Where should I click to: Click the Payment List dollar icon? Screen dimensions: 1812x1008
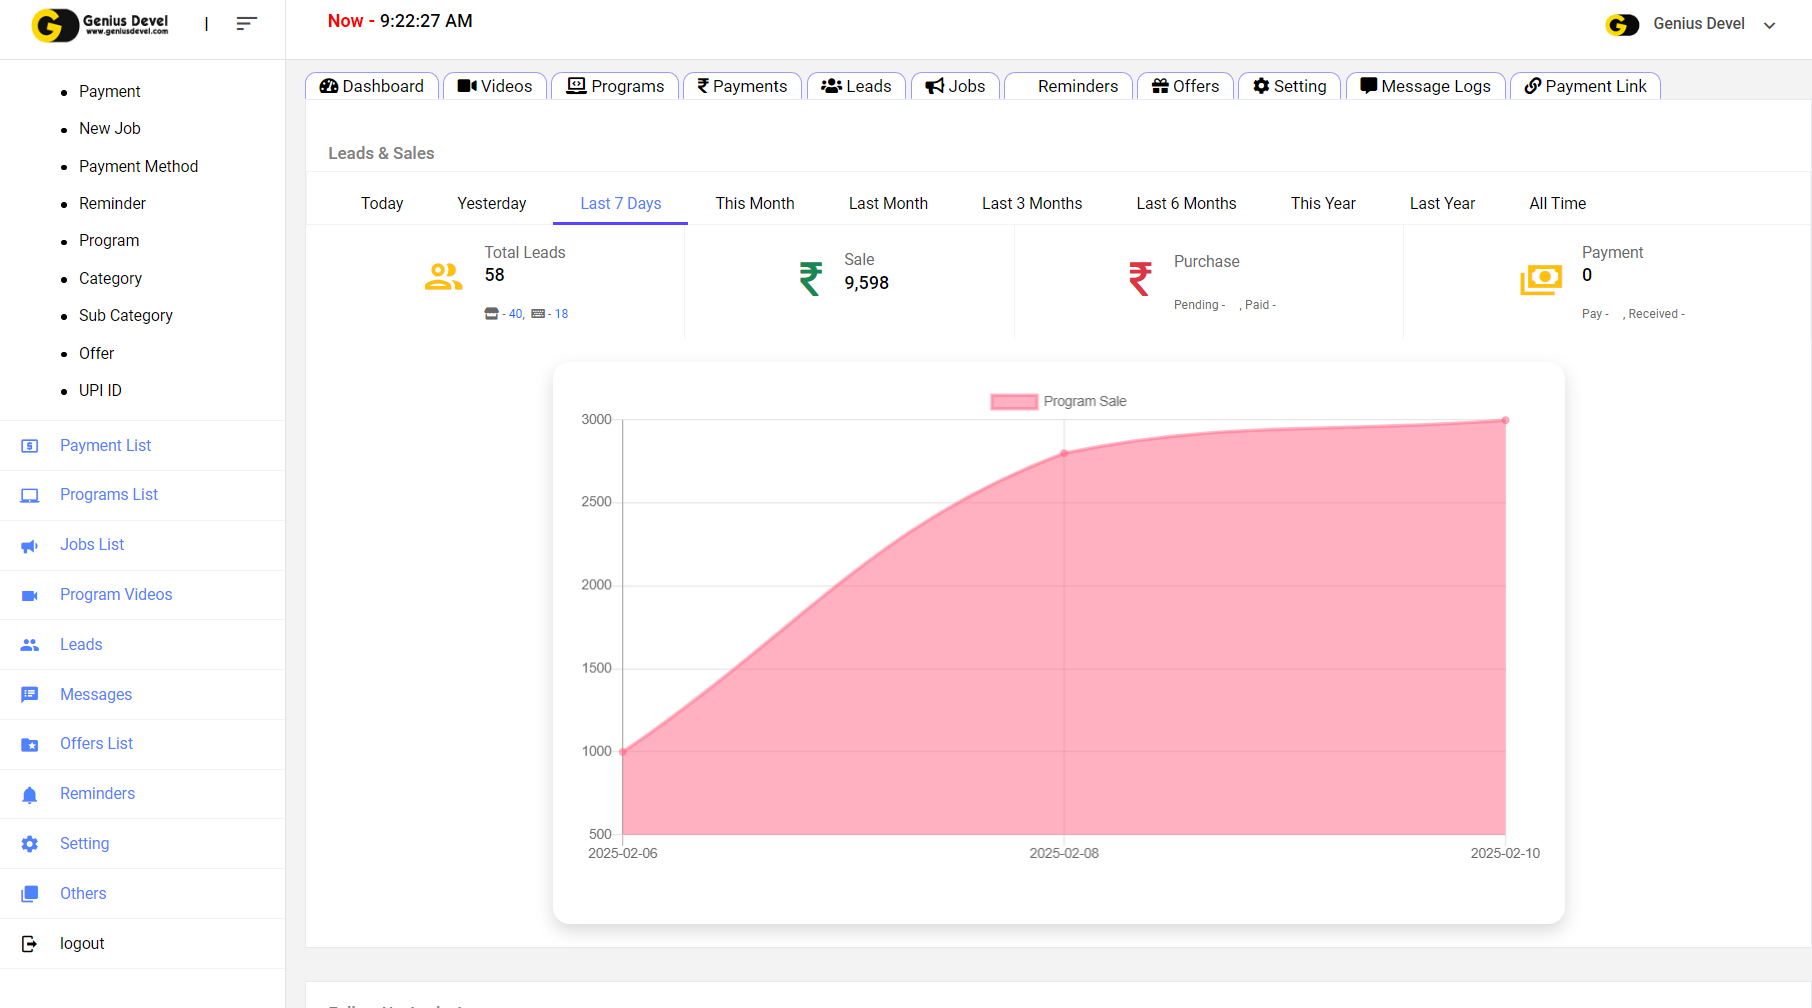point(30,446)
